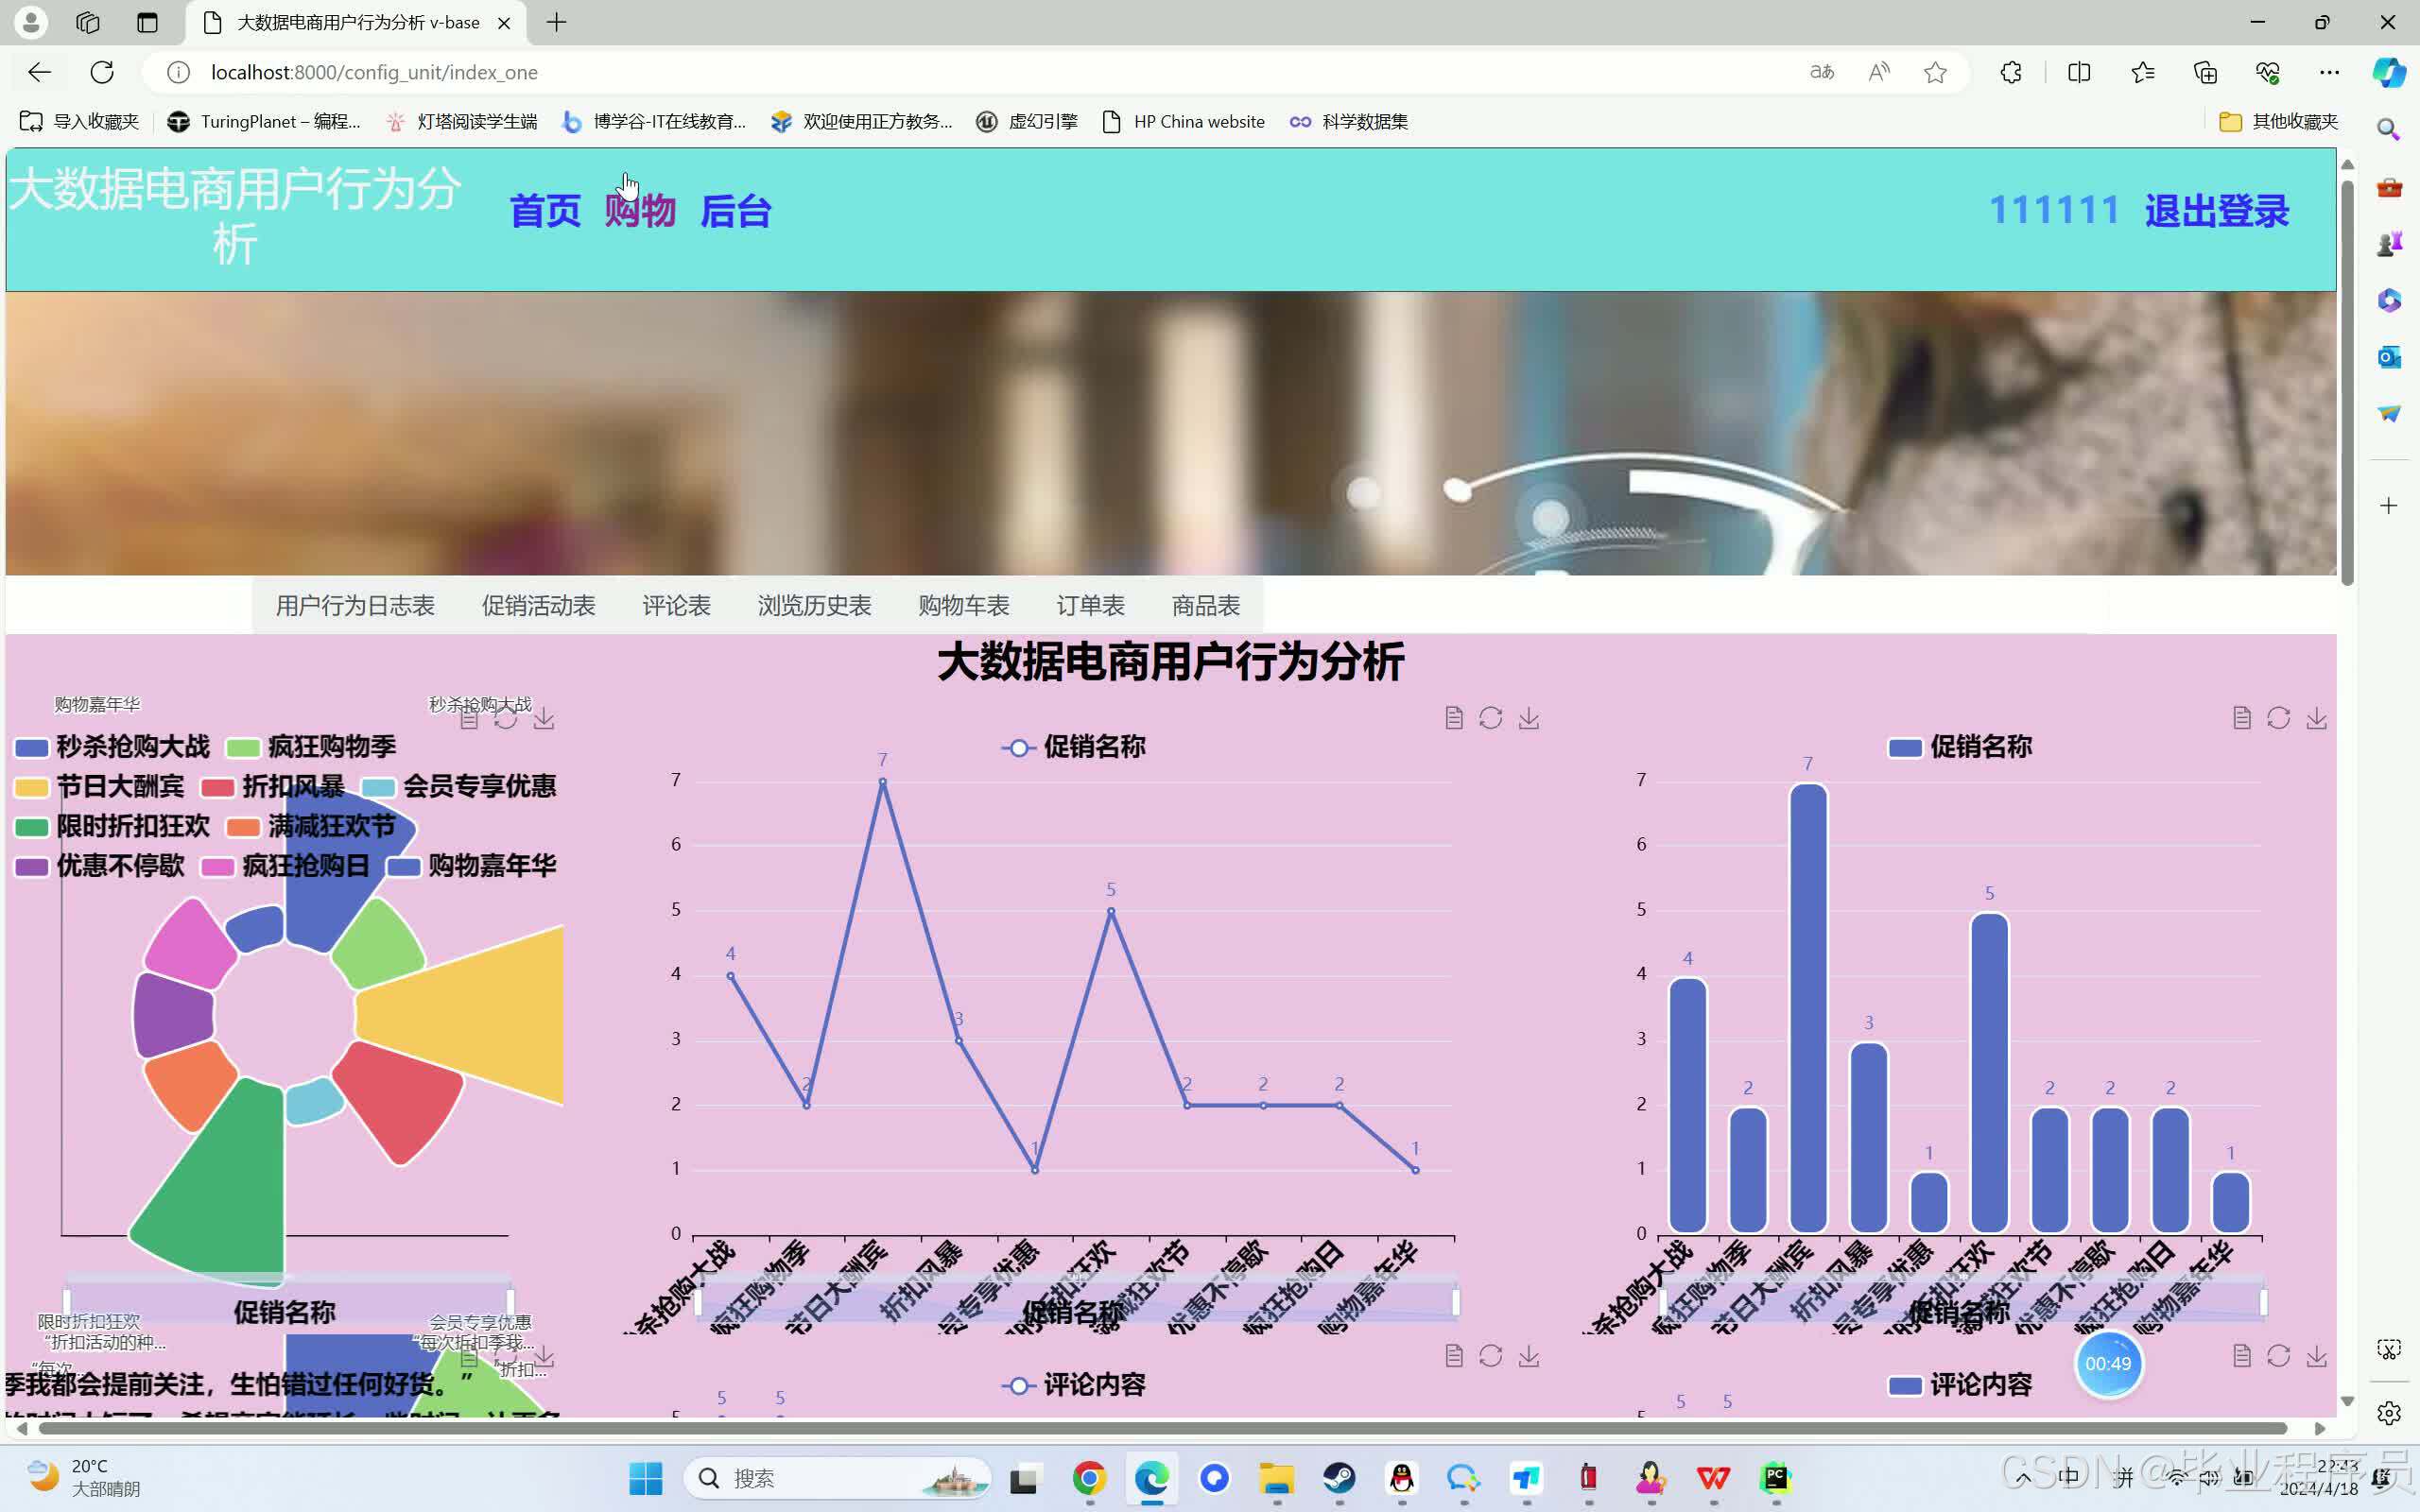The image size is (2420, 1512).
Task: Open the Edge settings menu (...)
Action: 2331,72
